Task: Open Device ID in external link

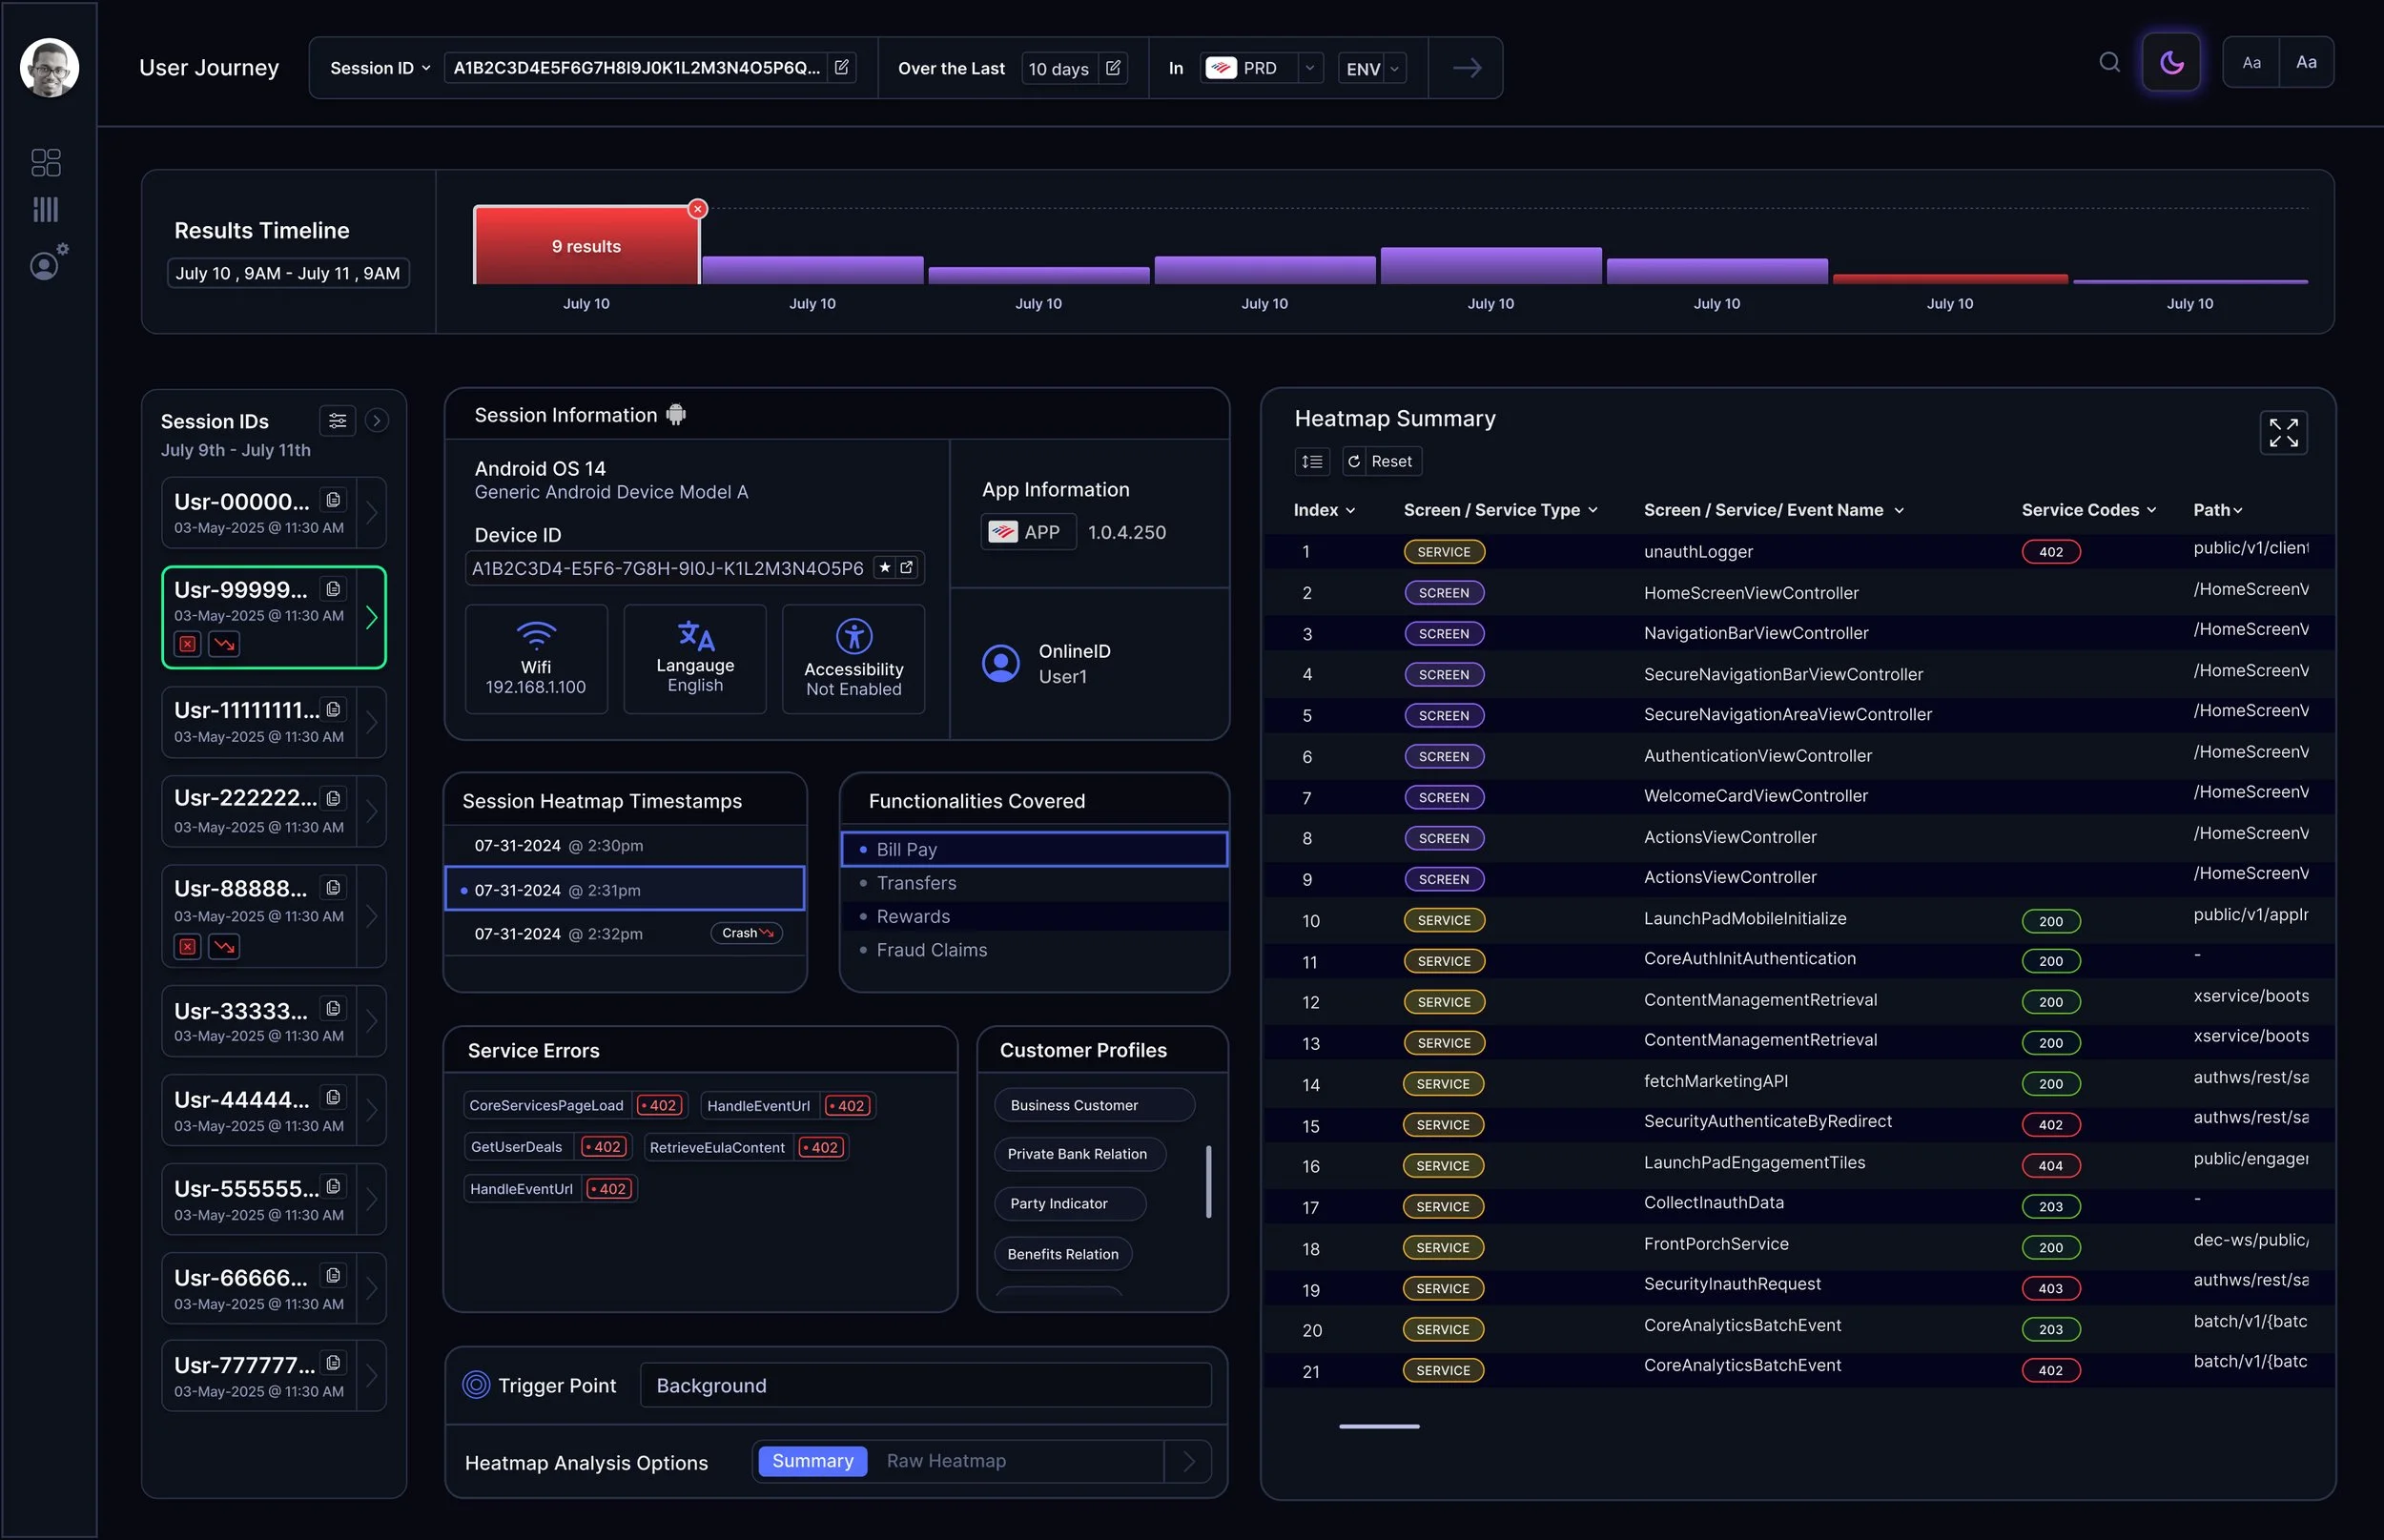Action: tap(907, 568)
